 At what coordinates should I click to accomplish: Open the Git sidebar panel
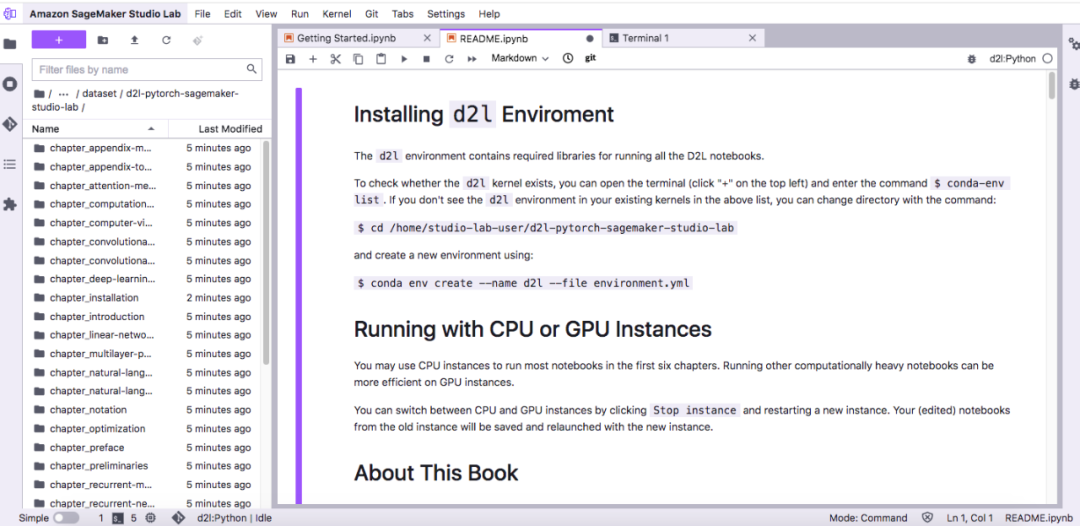click(10, 124)
